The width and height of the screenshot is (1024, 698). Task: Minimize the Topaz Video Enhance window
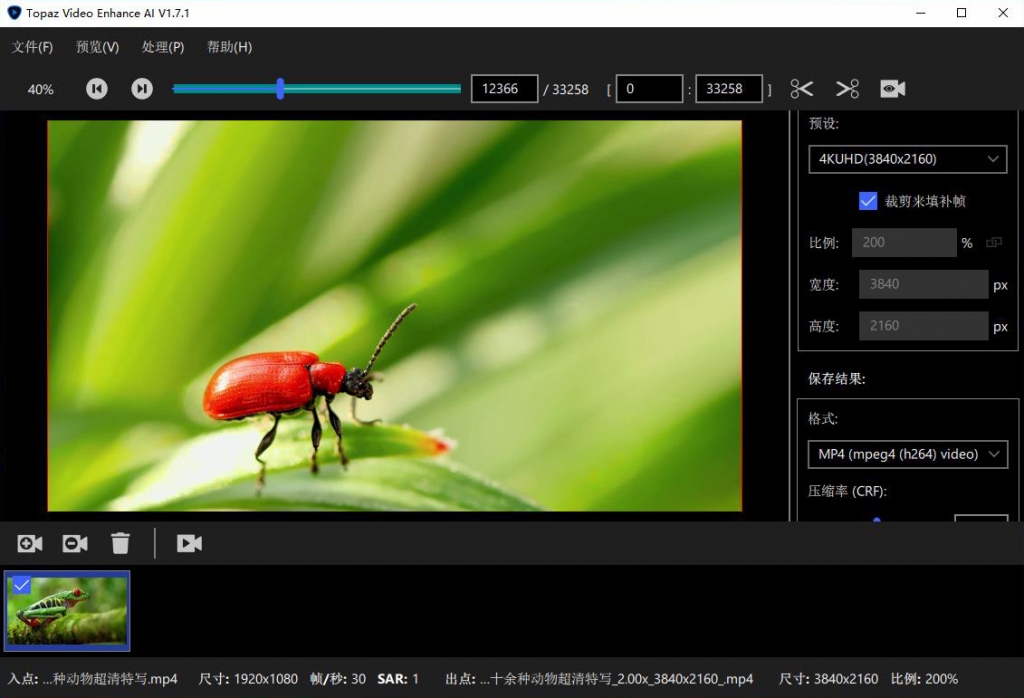click(921, 12)
